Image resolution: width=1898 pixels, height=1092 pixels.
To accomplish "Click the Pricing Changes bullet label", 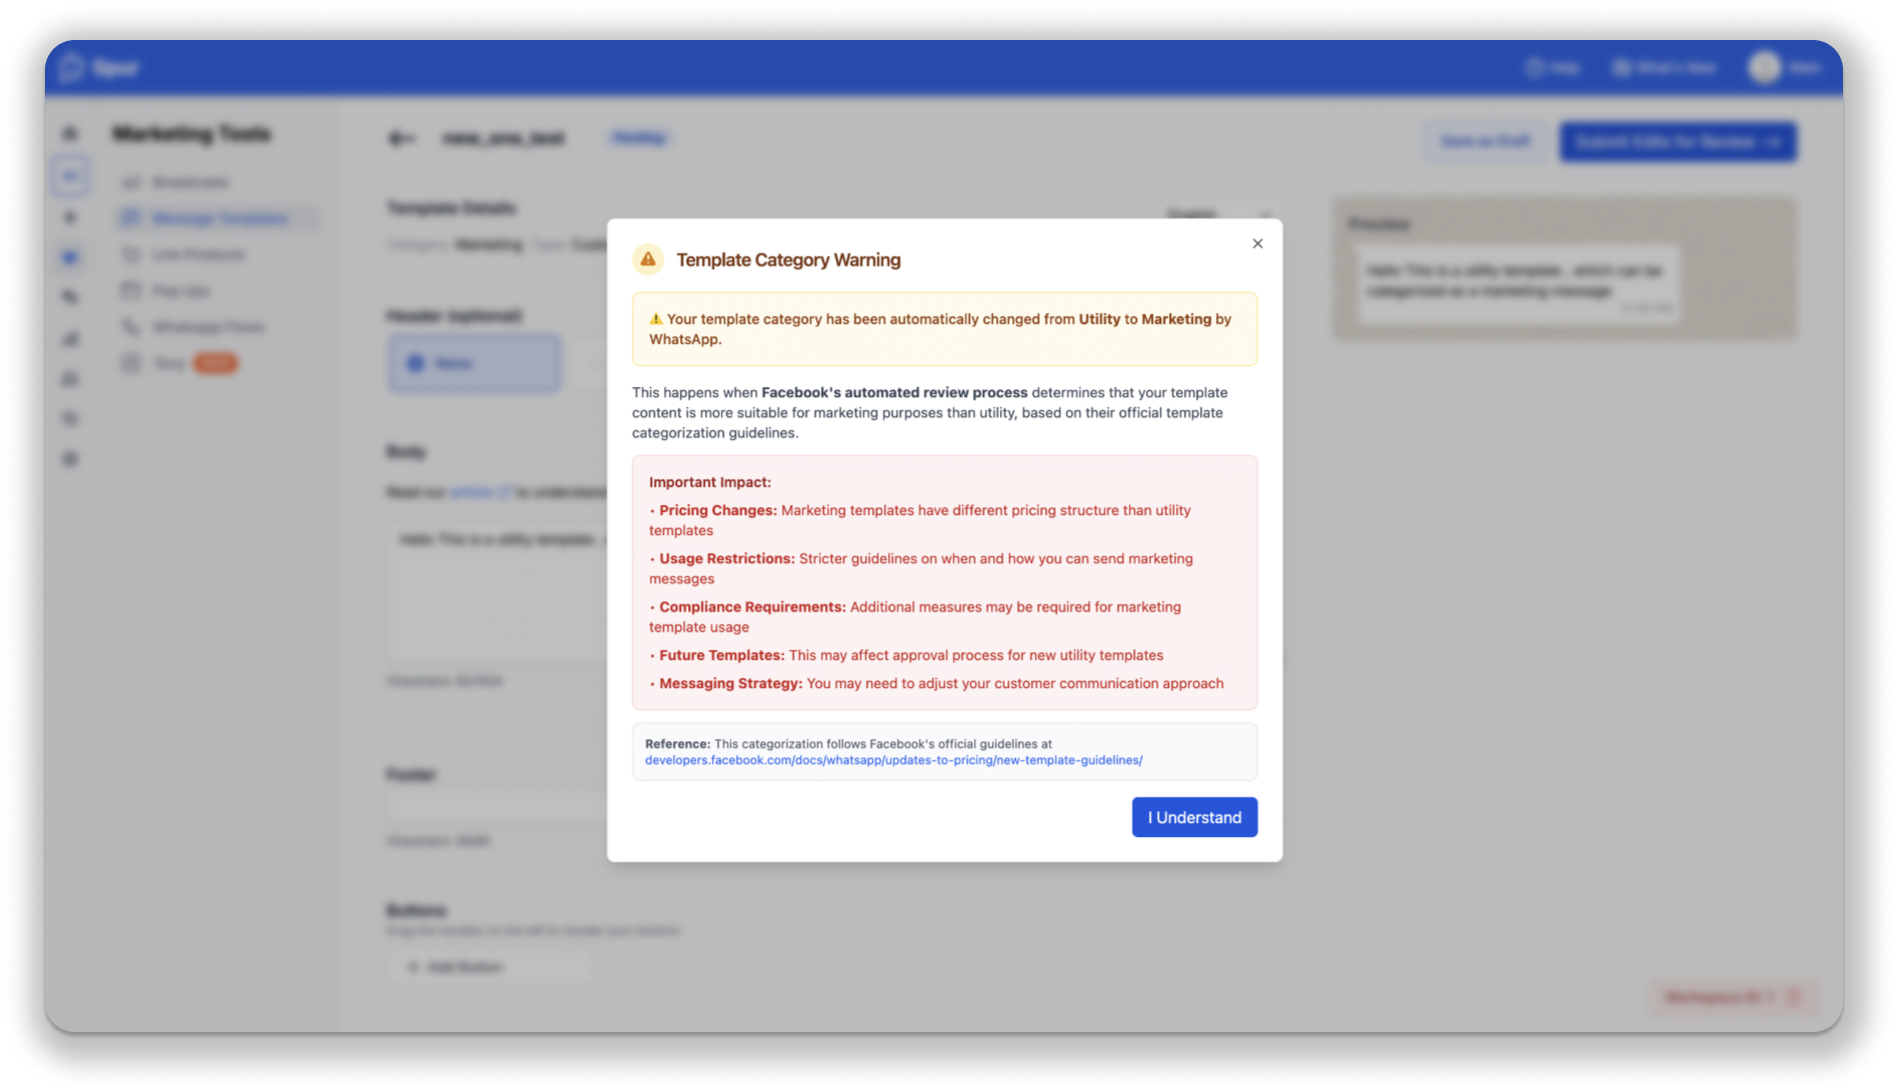I will 718,510.
